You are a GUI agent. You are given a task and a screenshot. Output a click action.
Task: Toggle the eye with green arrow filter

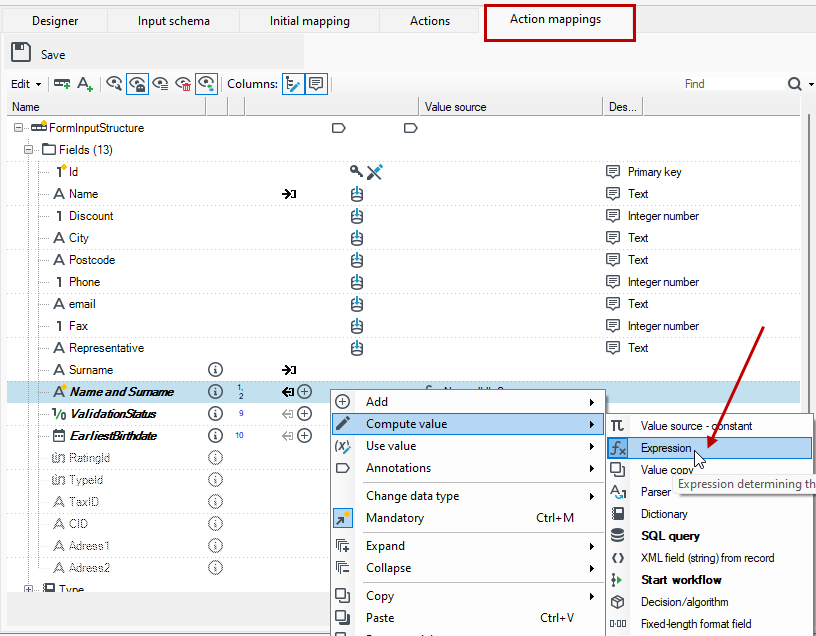click(x=206, y=84)
